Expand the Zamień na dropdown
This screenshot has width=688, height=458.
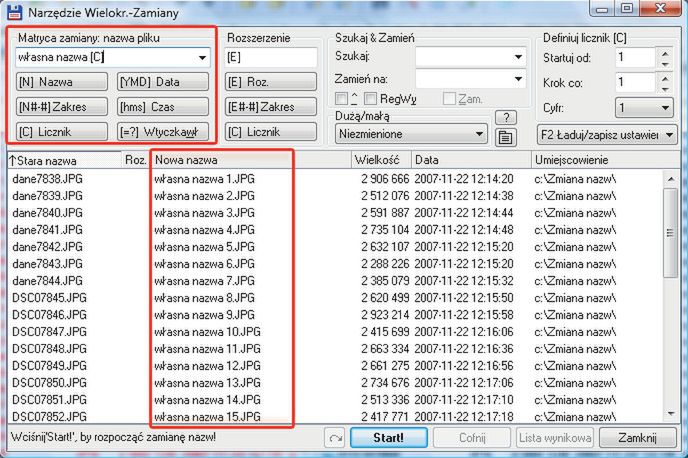click(x=518, y=79)
